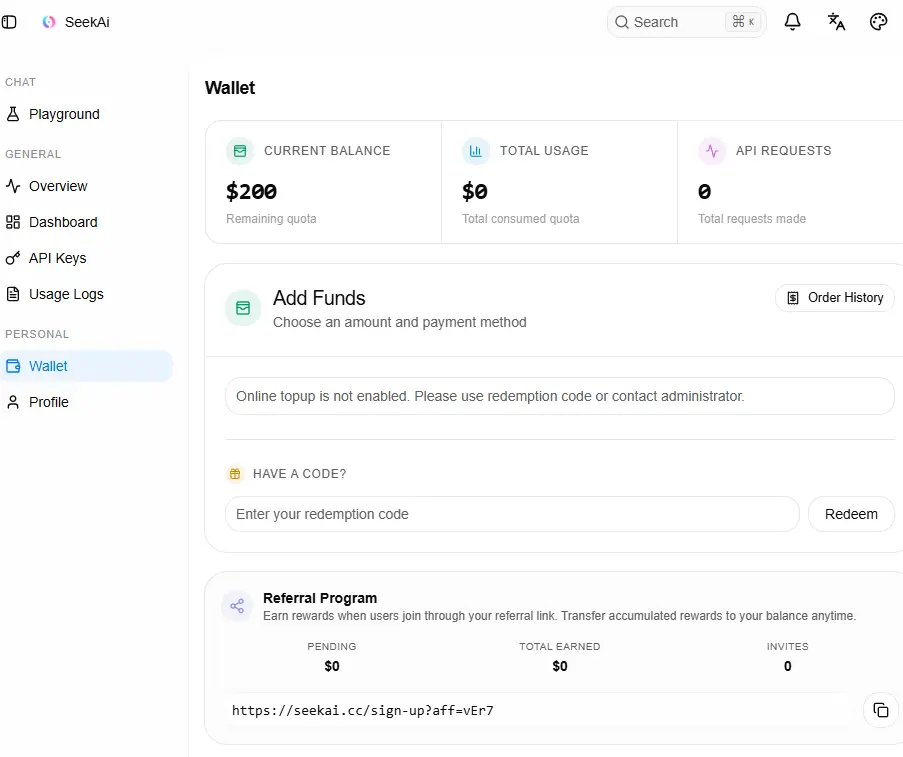The height and width of the screenshot is (757, 903).
Task: Click the Referral Program share icon
Action: (x=237, y=606)
